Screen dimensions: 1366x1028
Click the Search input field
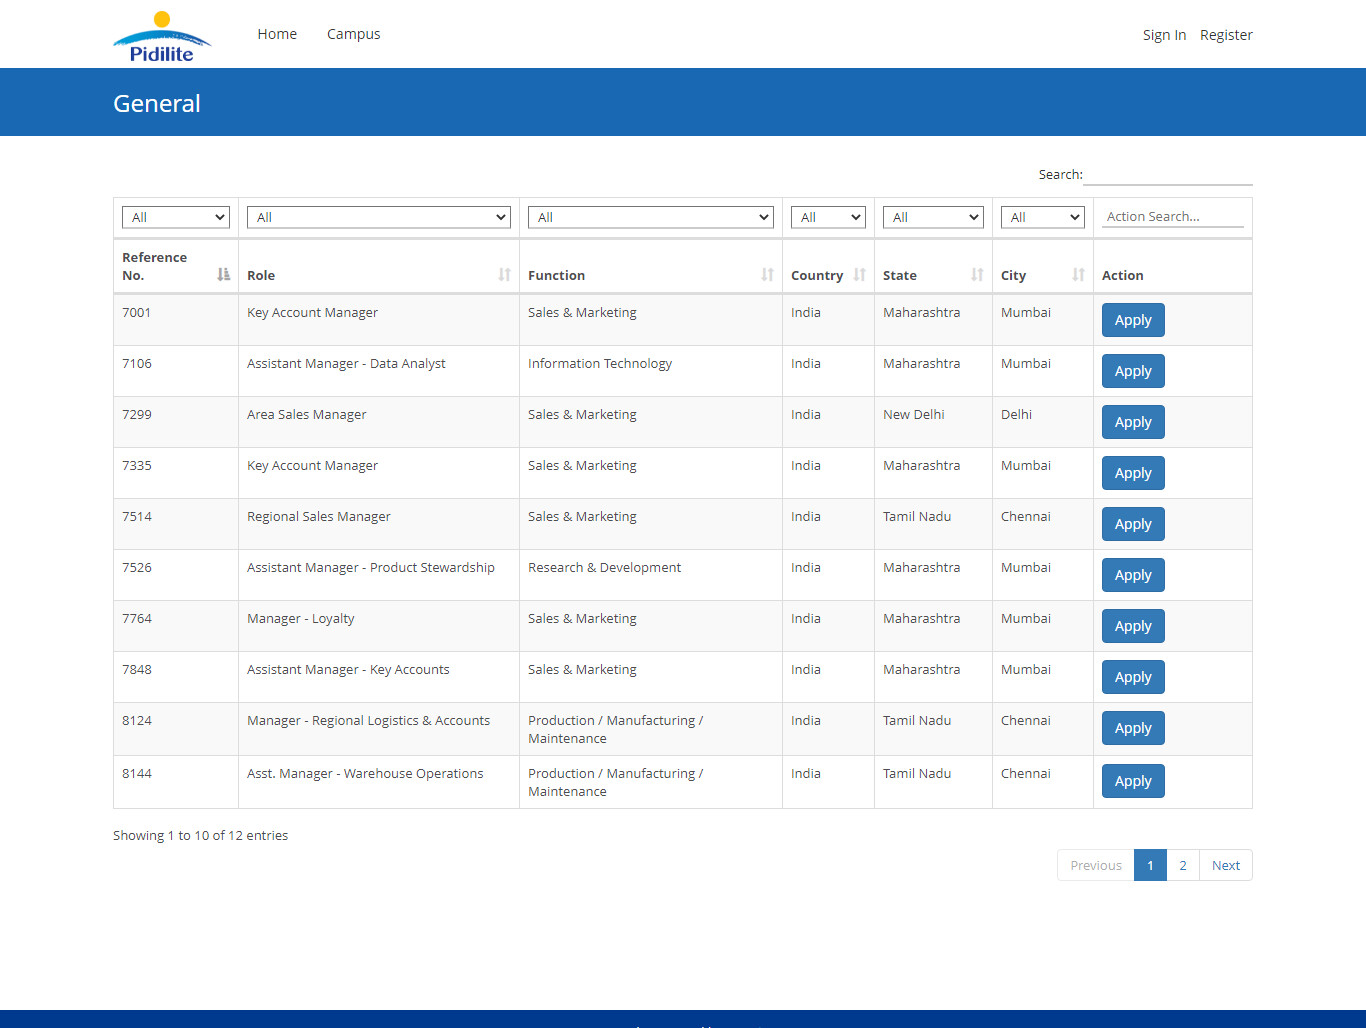1168,174
